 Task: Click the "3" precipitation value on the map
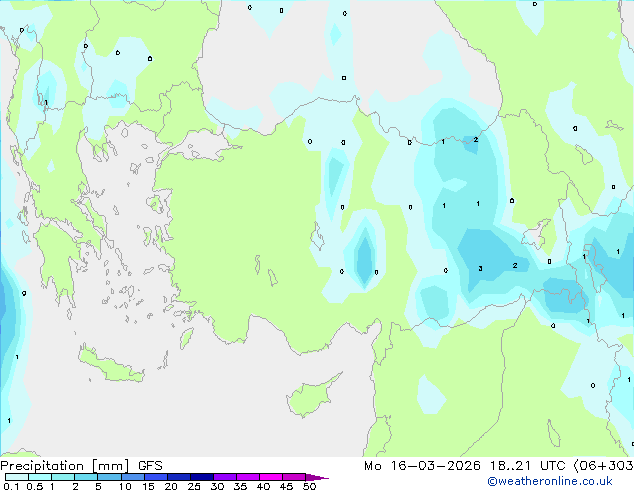pos(480,268)
